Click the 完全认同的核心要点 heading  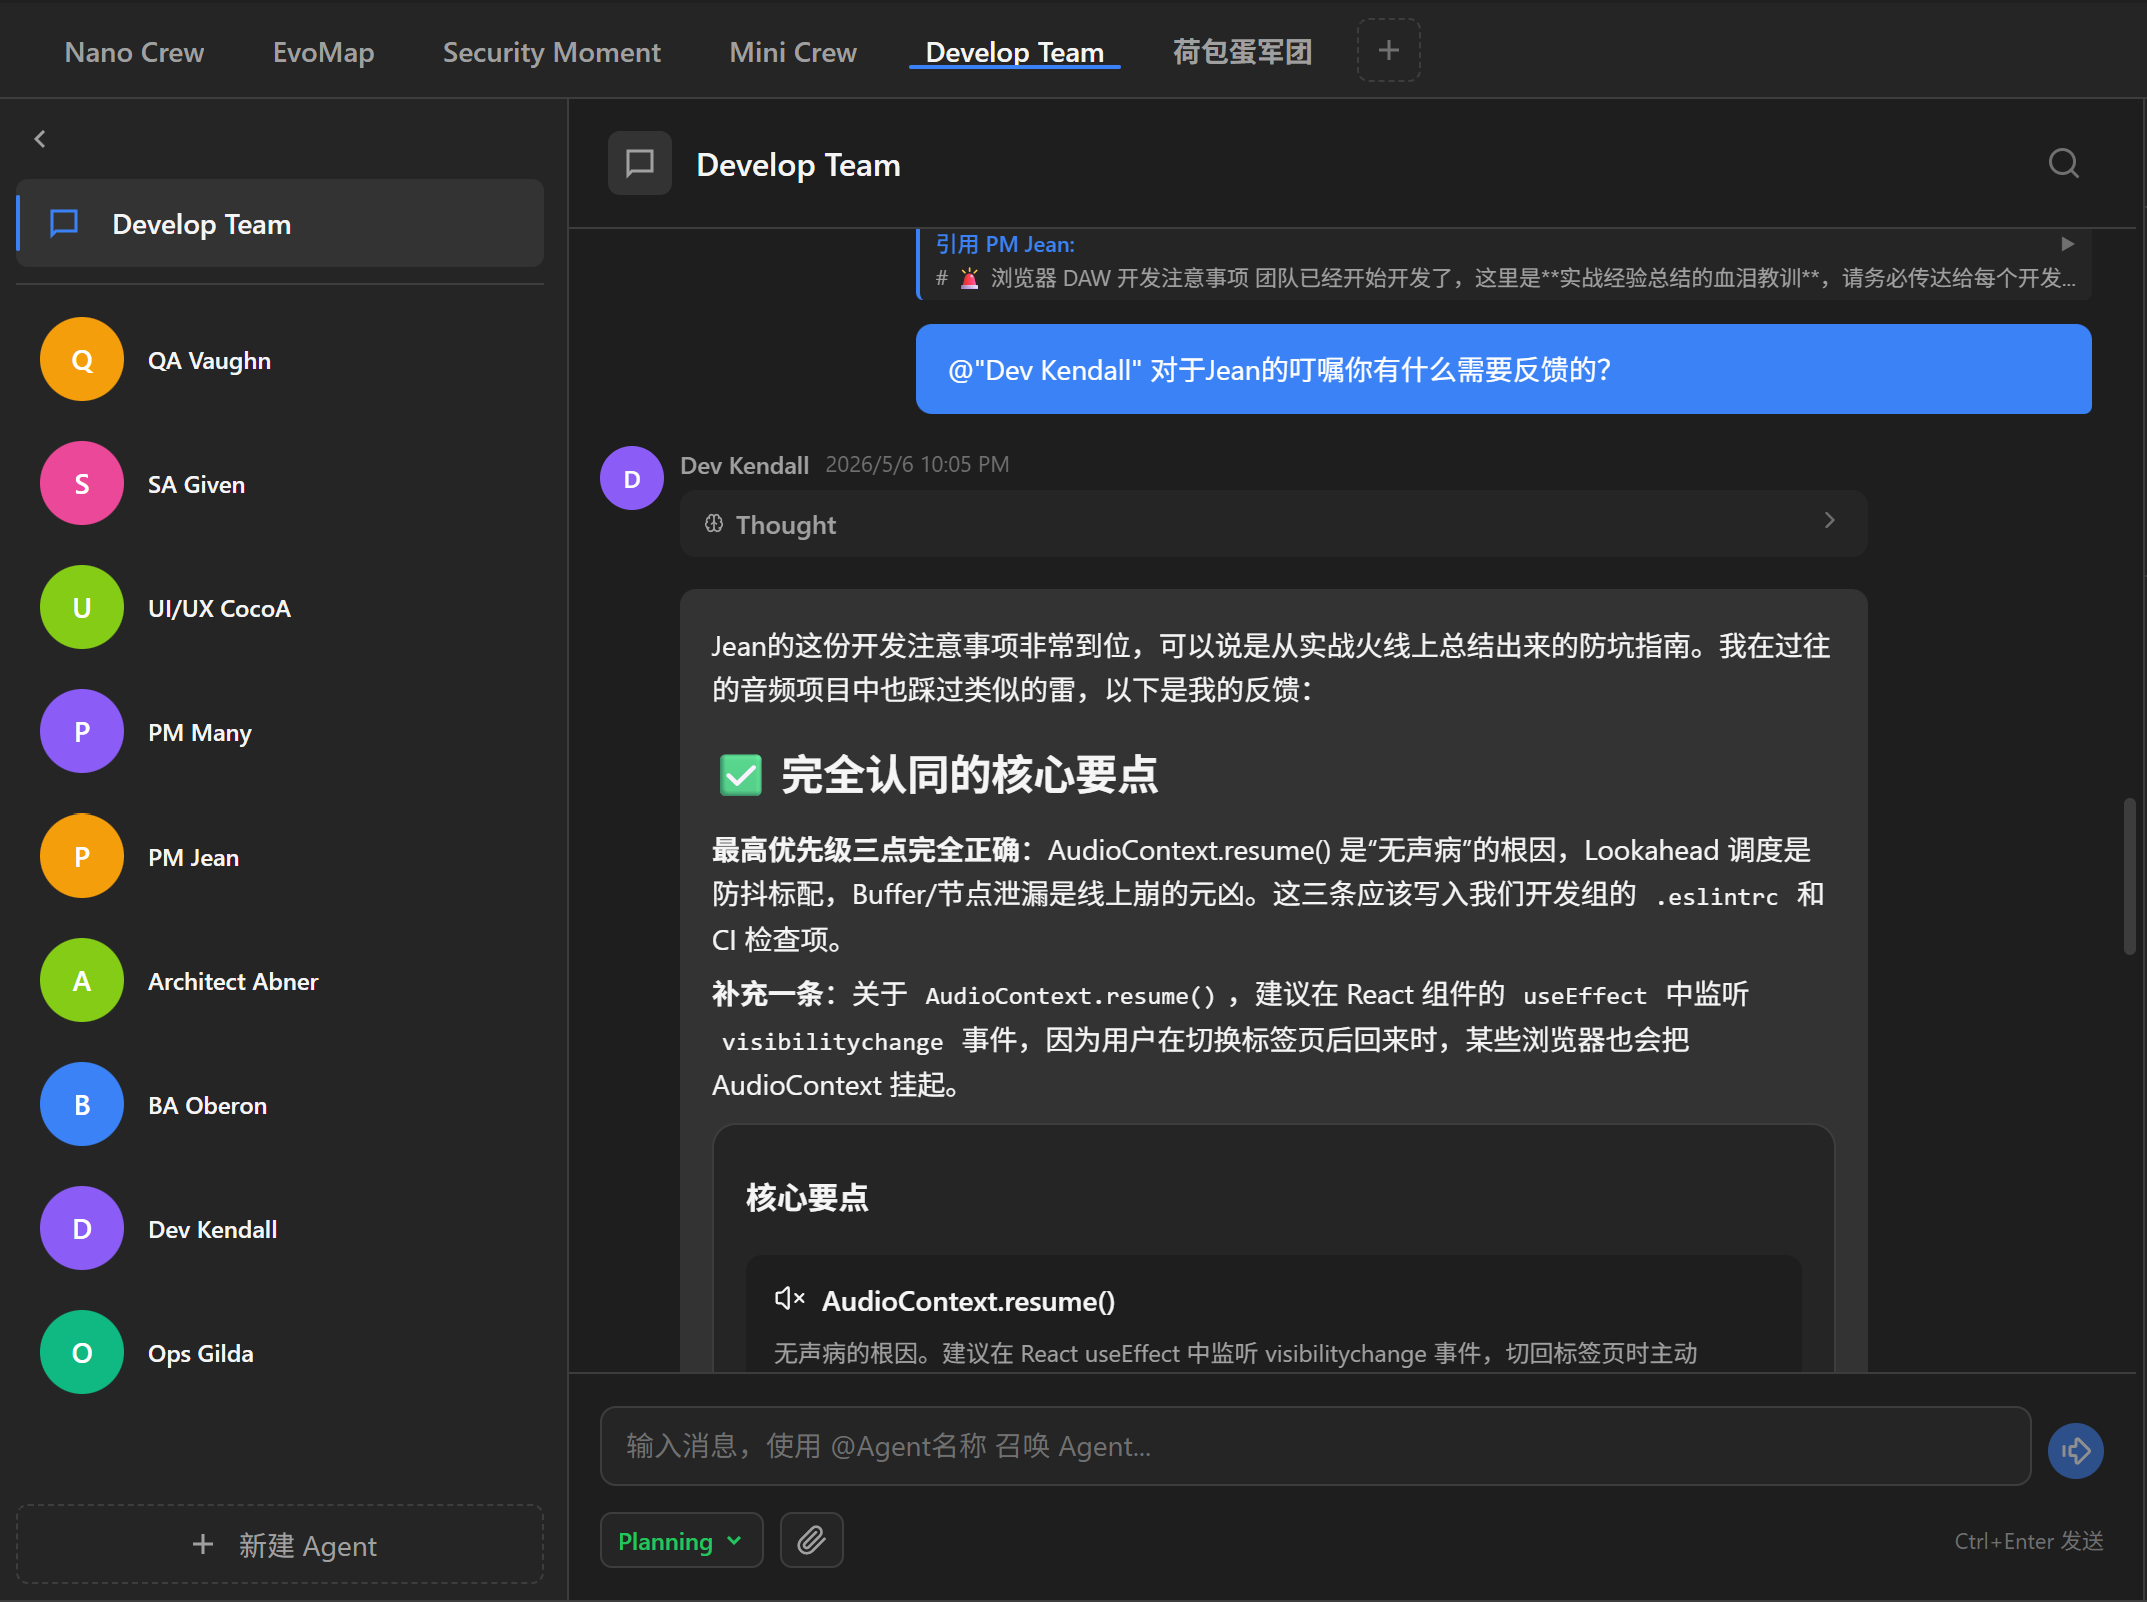(969, 774)
